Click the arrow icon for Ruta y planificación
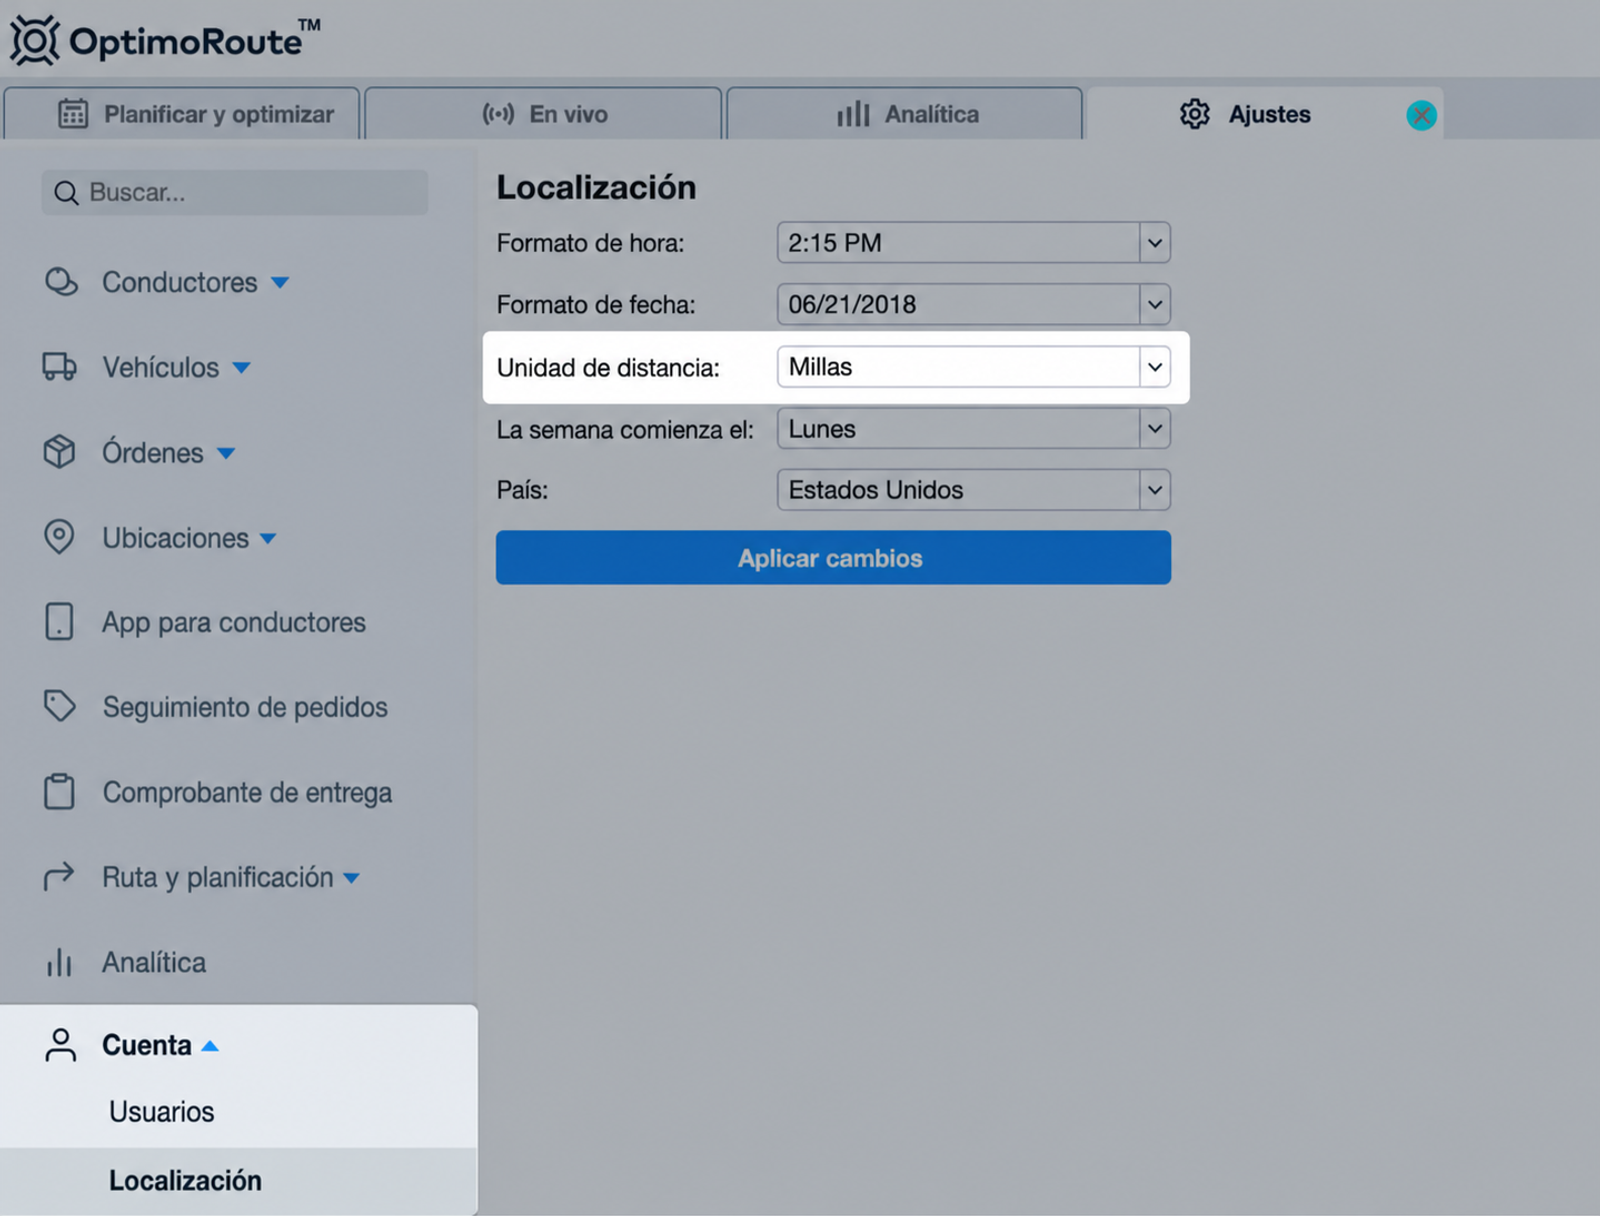 [59, 876]
